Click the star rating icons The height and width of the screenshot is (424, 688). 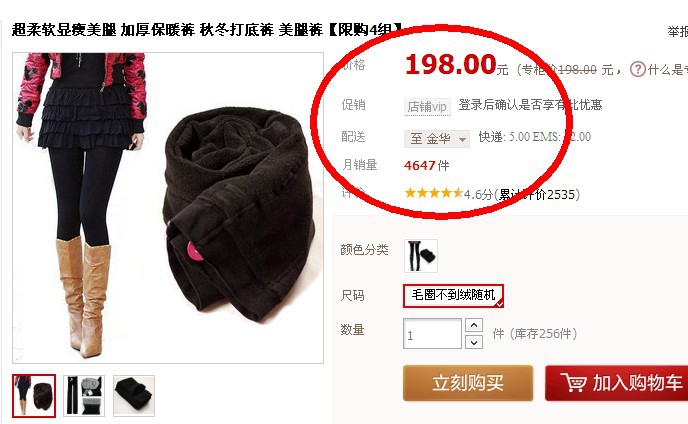434,193
